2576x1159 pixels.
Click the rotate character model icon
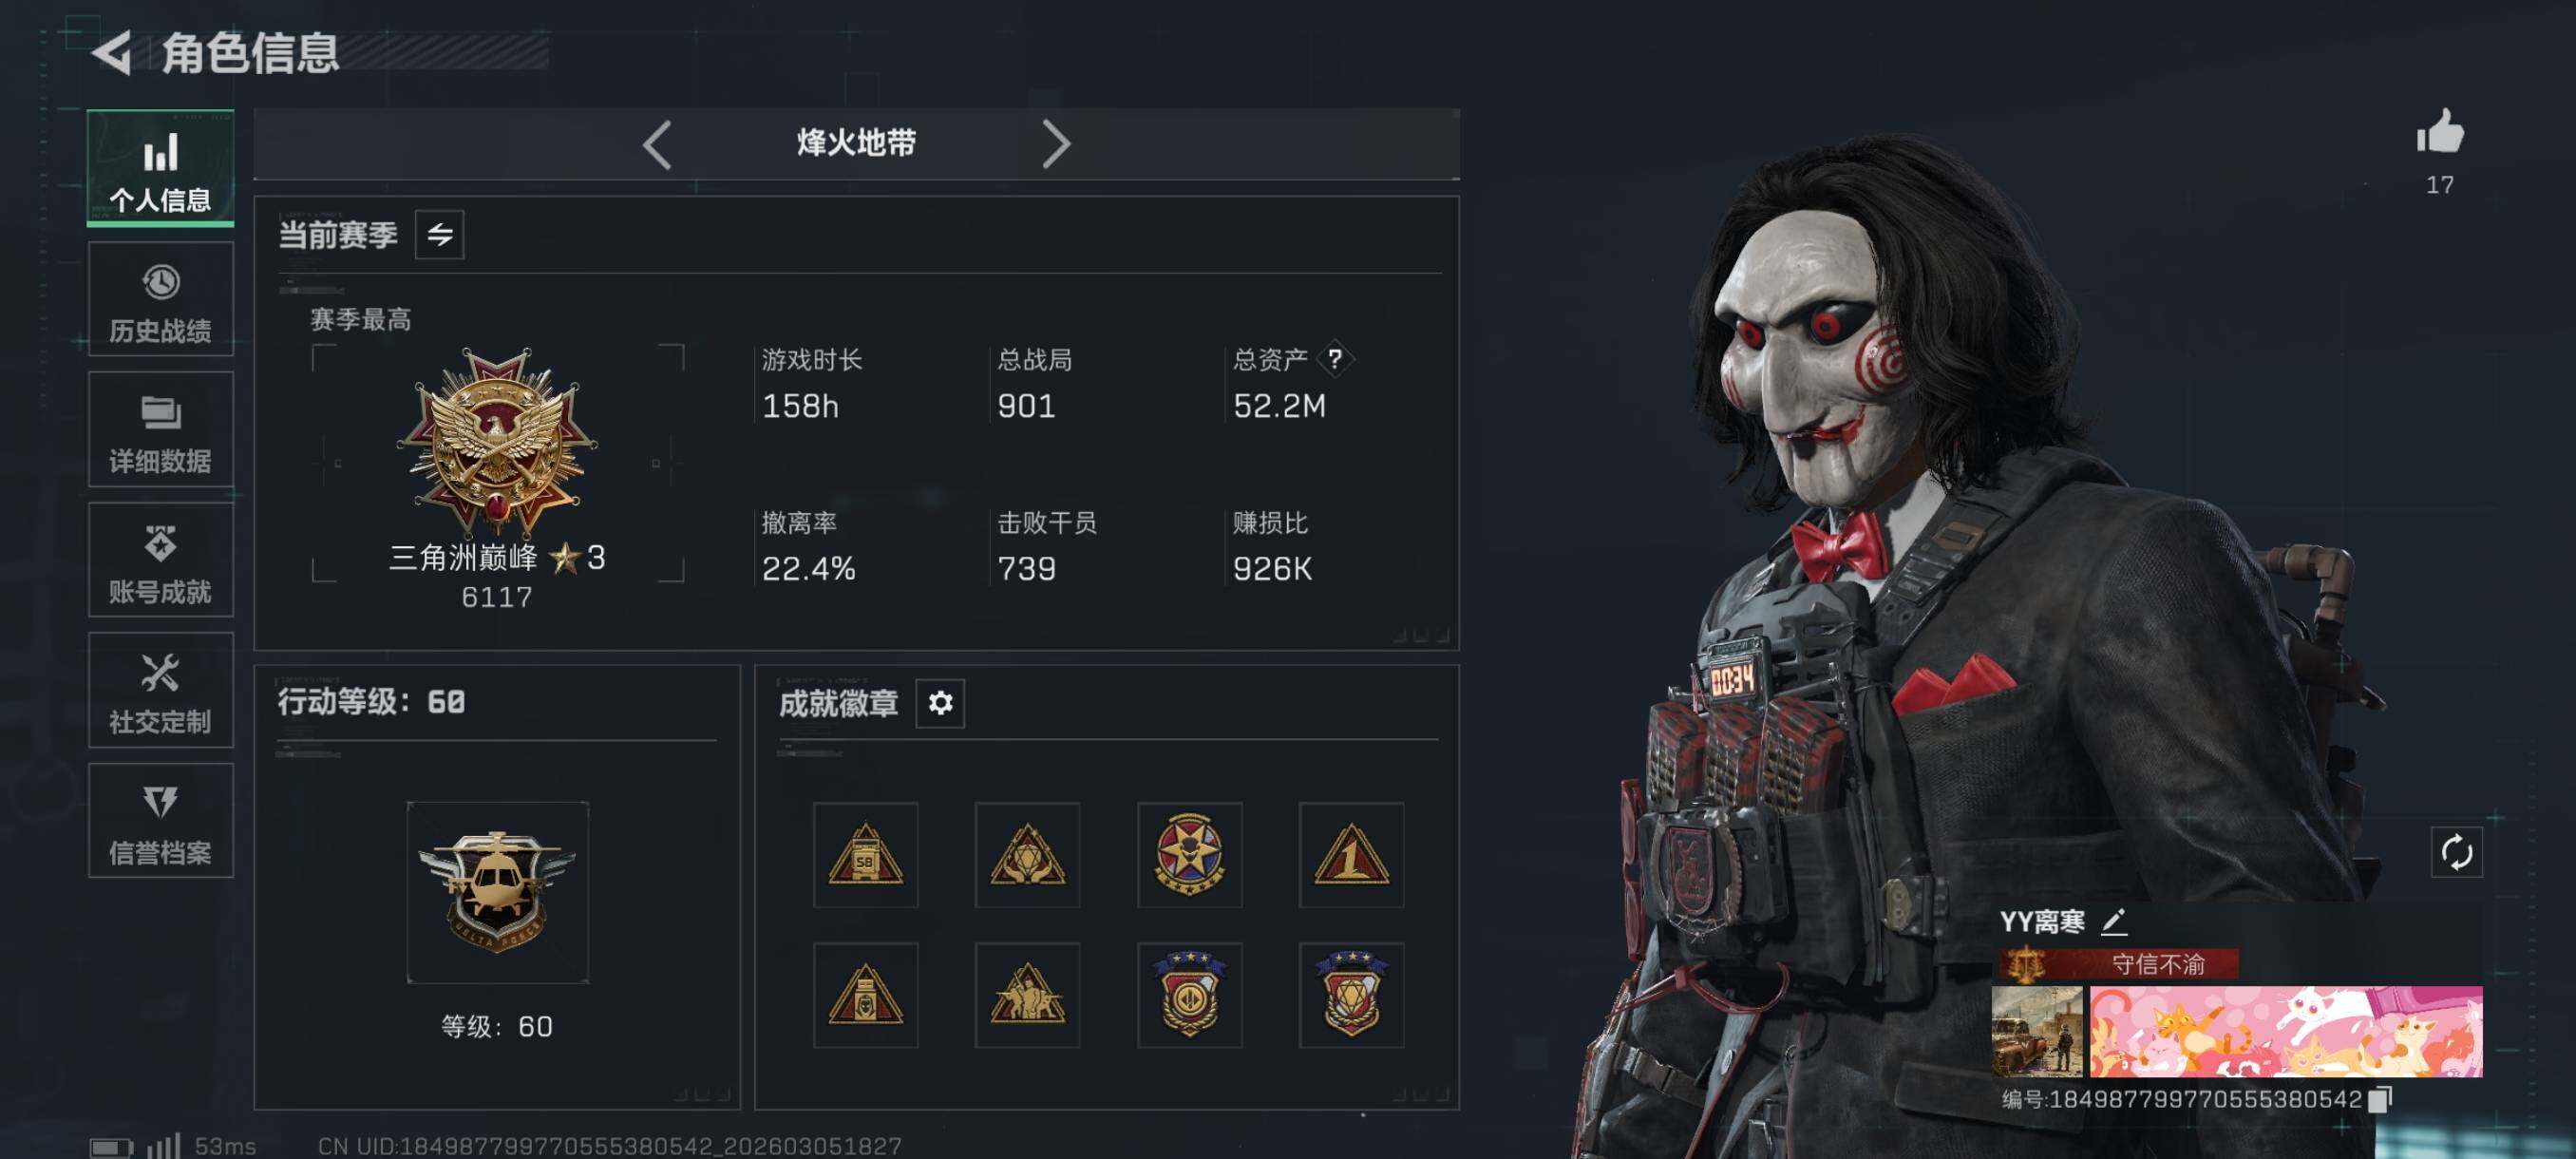[x=2456, y=852]
